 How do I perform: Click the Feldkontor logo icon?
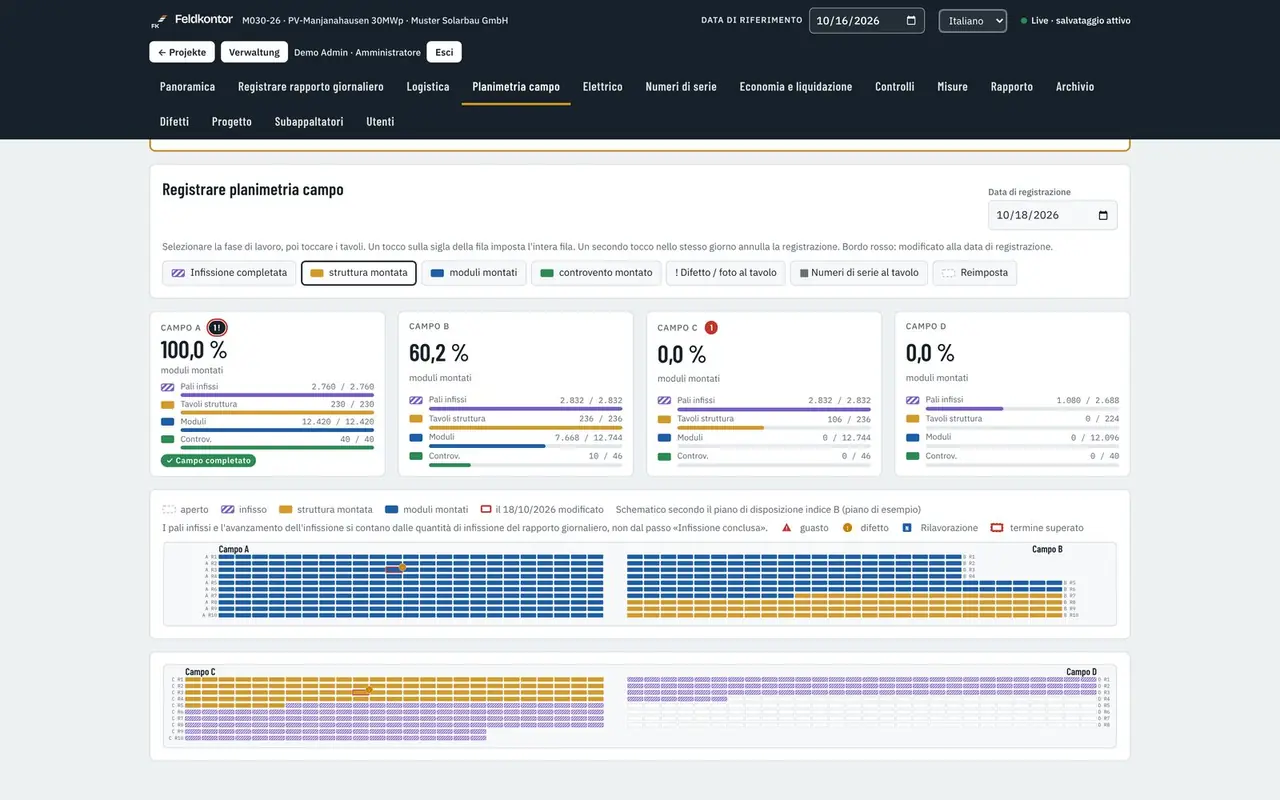157,21
